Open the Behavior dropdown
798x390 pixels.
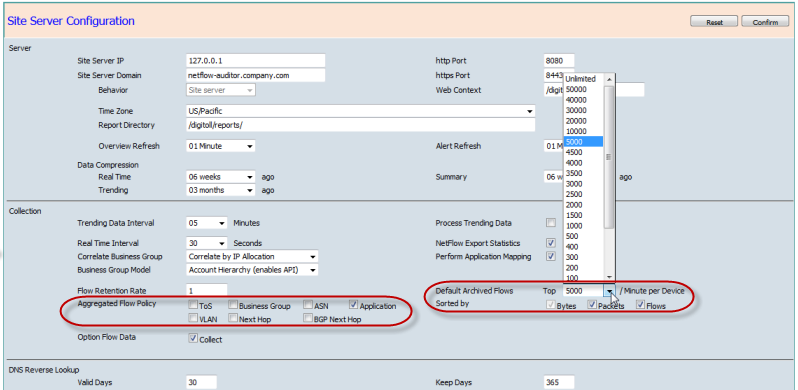(221, 90)
